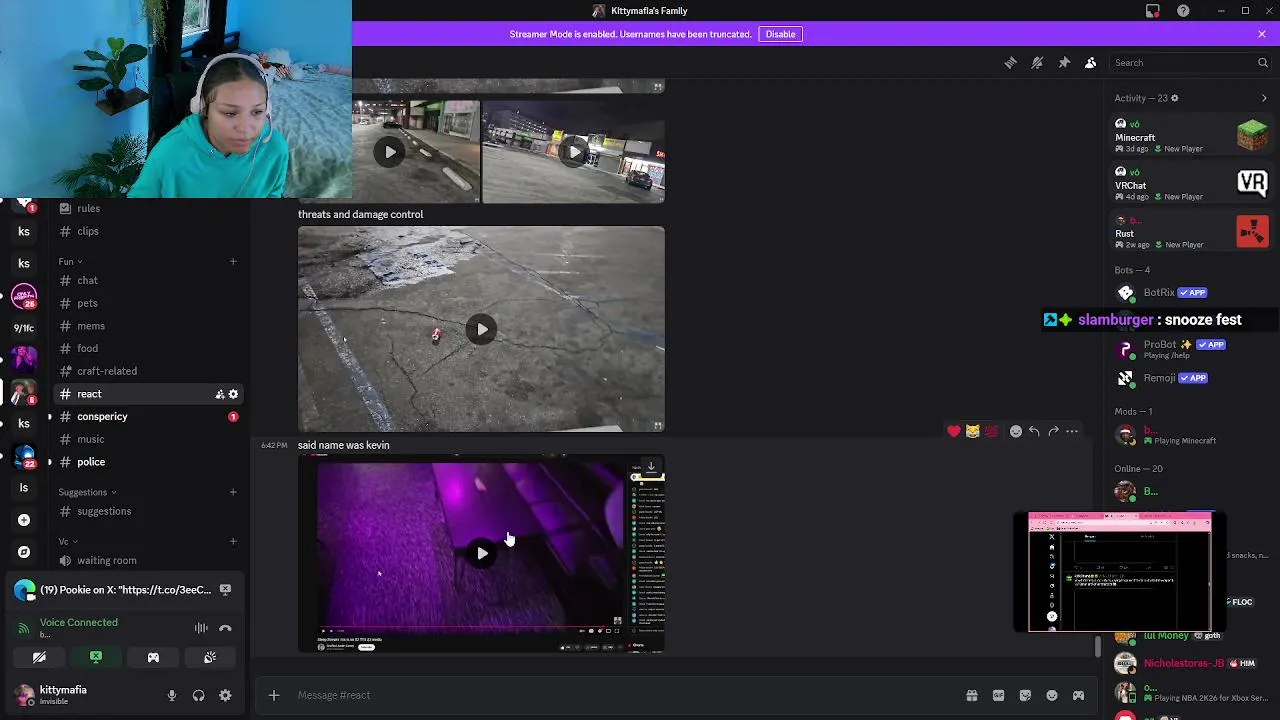This screenshot has height=720, width=1280.
Task: Open the police channel
Action: 147,462
